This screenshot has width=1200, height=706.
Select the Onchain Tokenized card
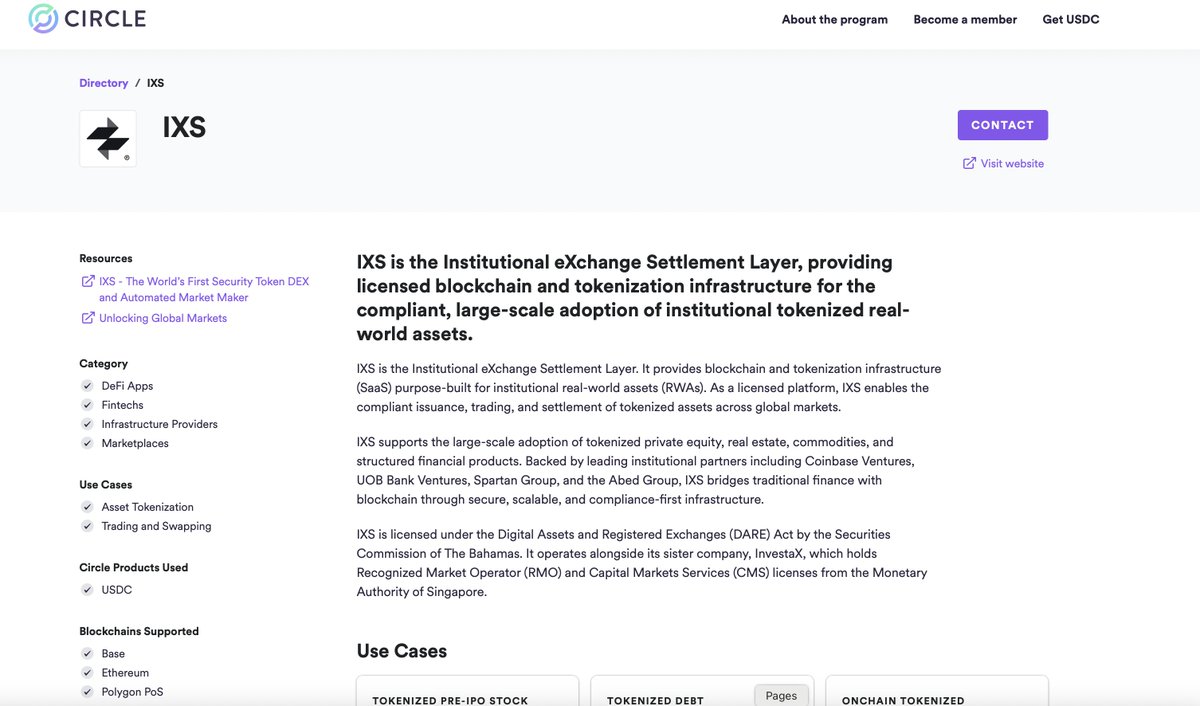[x=936, y=691]
